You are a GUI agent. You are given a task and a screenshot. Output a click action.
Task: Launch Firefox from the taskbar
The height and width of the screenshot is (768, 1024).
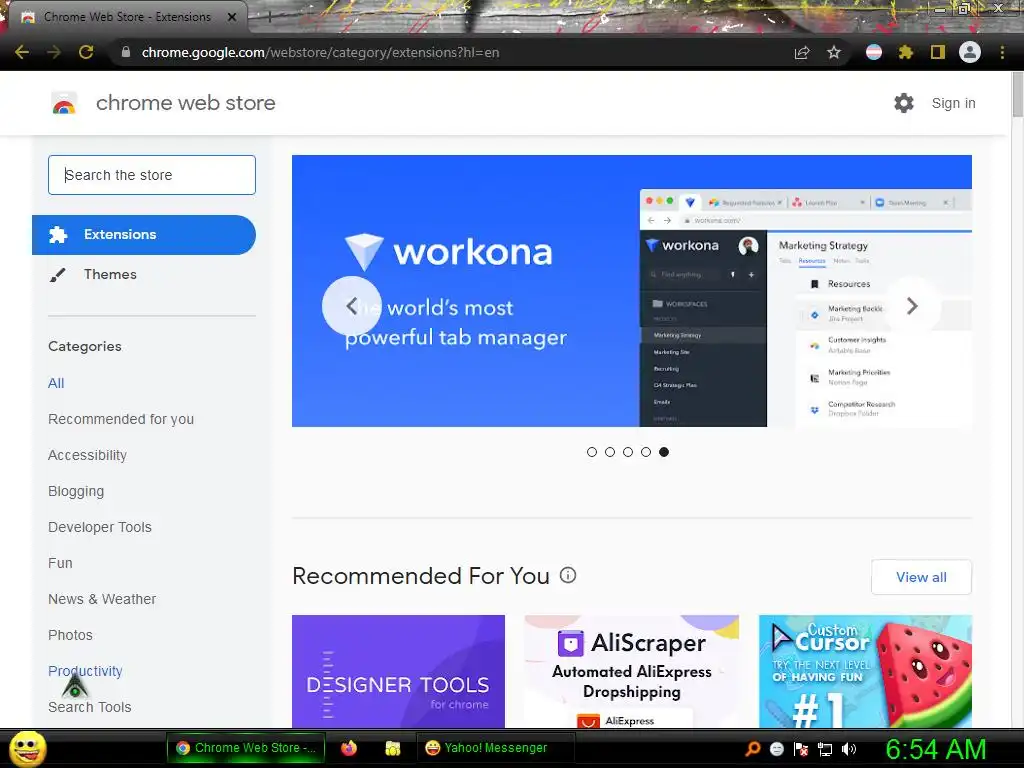click(x=349, y=748)
